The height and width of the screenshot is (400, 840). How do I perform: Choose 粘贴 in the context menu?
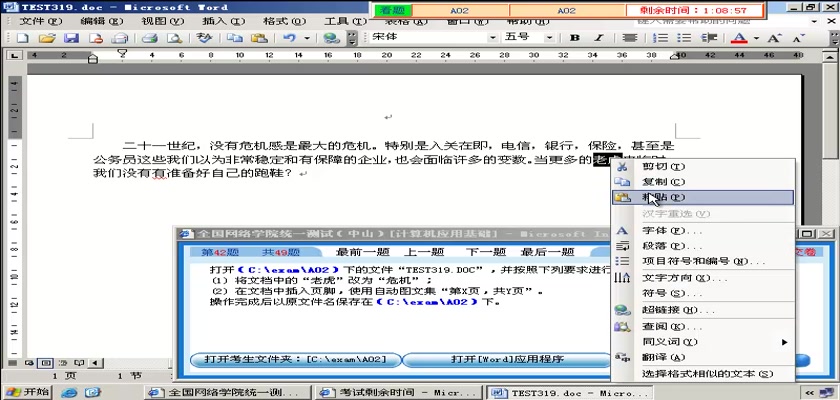pyautogui.click(x=702, y=198)
